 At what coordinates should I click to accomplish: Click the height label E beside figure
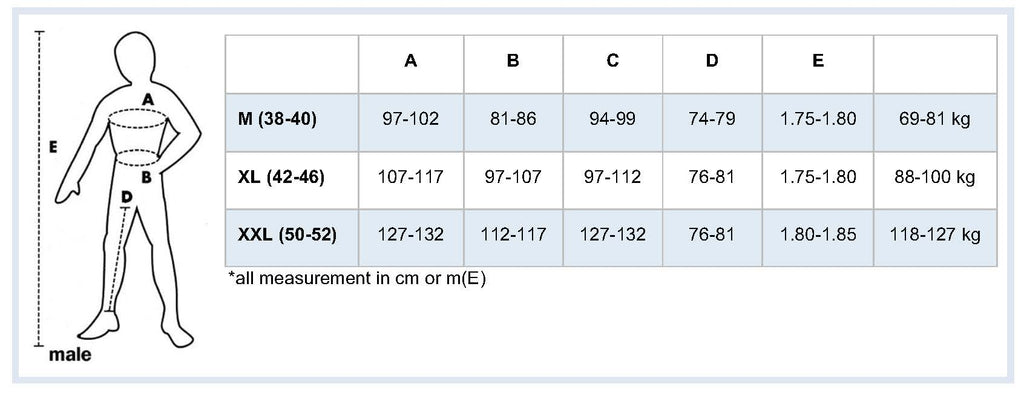[53, 148]
